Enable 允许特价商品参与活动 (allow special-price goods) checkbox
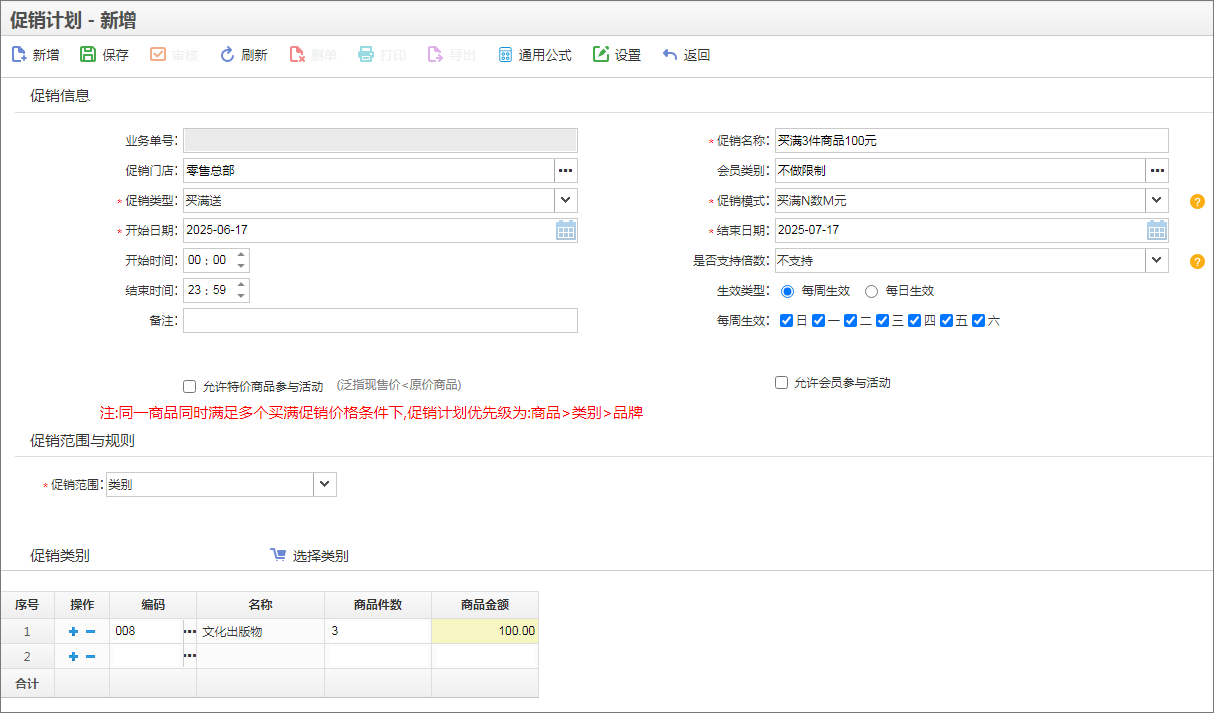The height and width of the screenshot is (713, 1214). click(189, 386)
